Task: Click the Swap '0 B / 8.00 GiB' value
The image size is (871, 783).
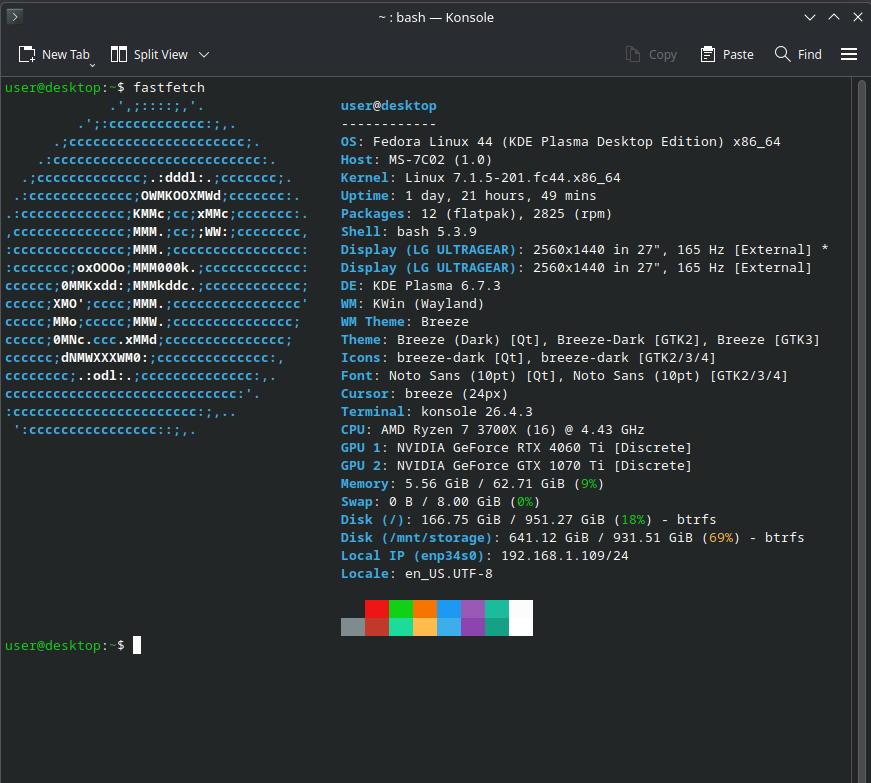Action: pyautogui.click(x=444, y=502)
